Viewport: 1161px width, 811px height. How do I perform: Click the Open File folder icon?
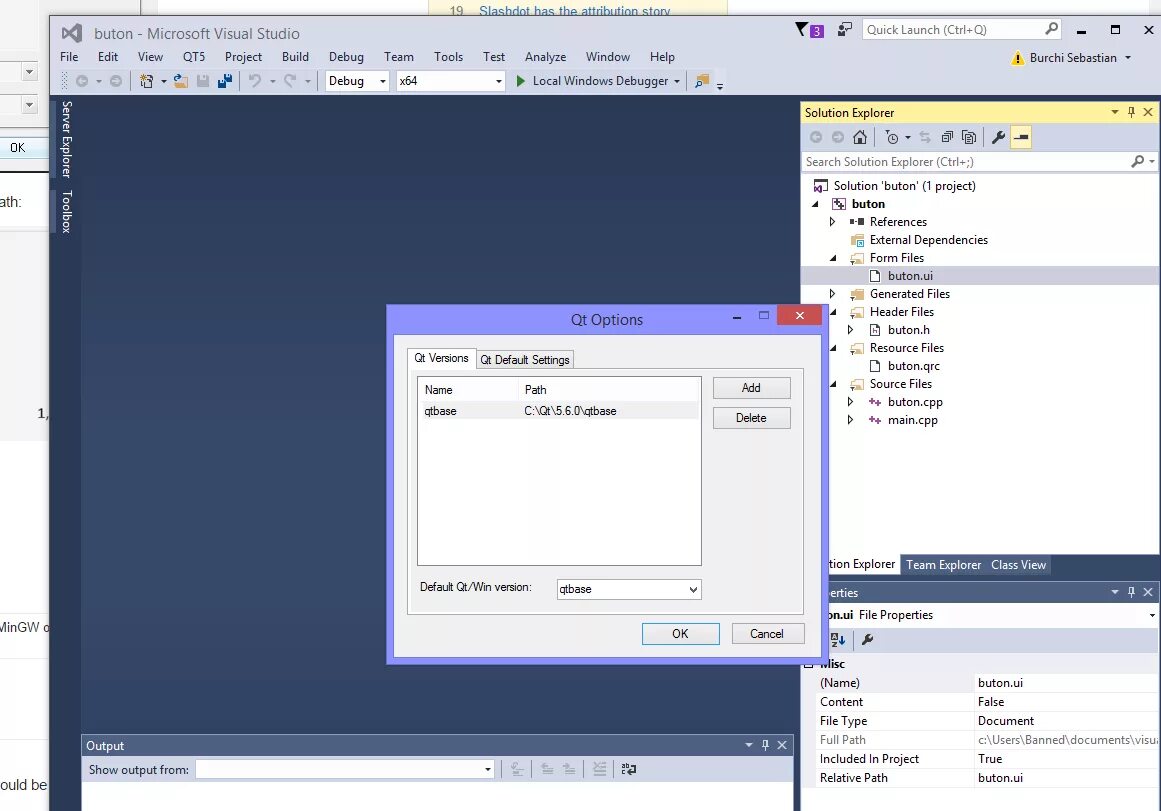[180, 81]
